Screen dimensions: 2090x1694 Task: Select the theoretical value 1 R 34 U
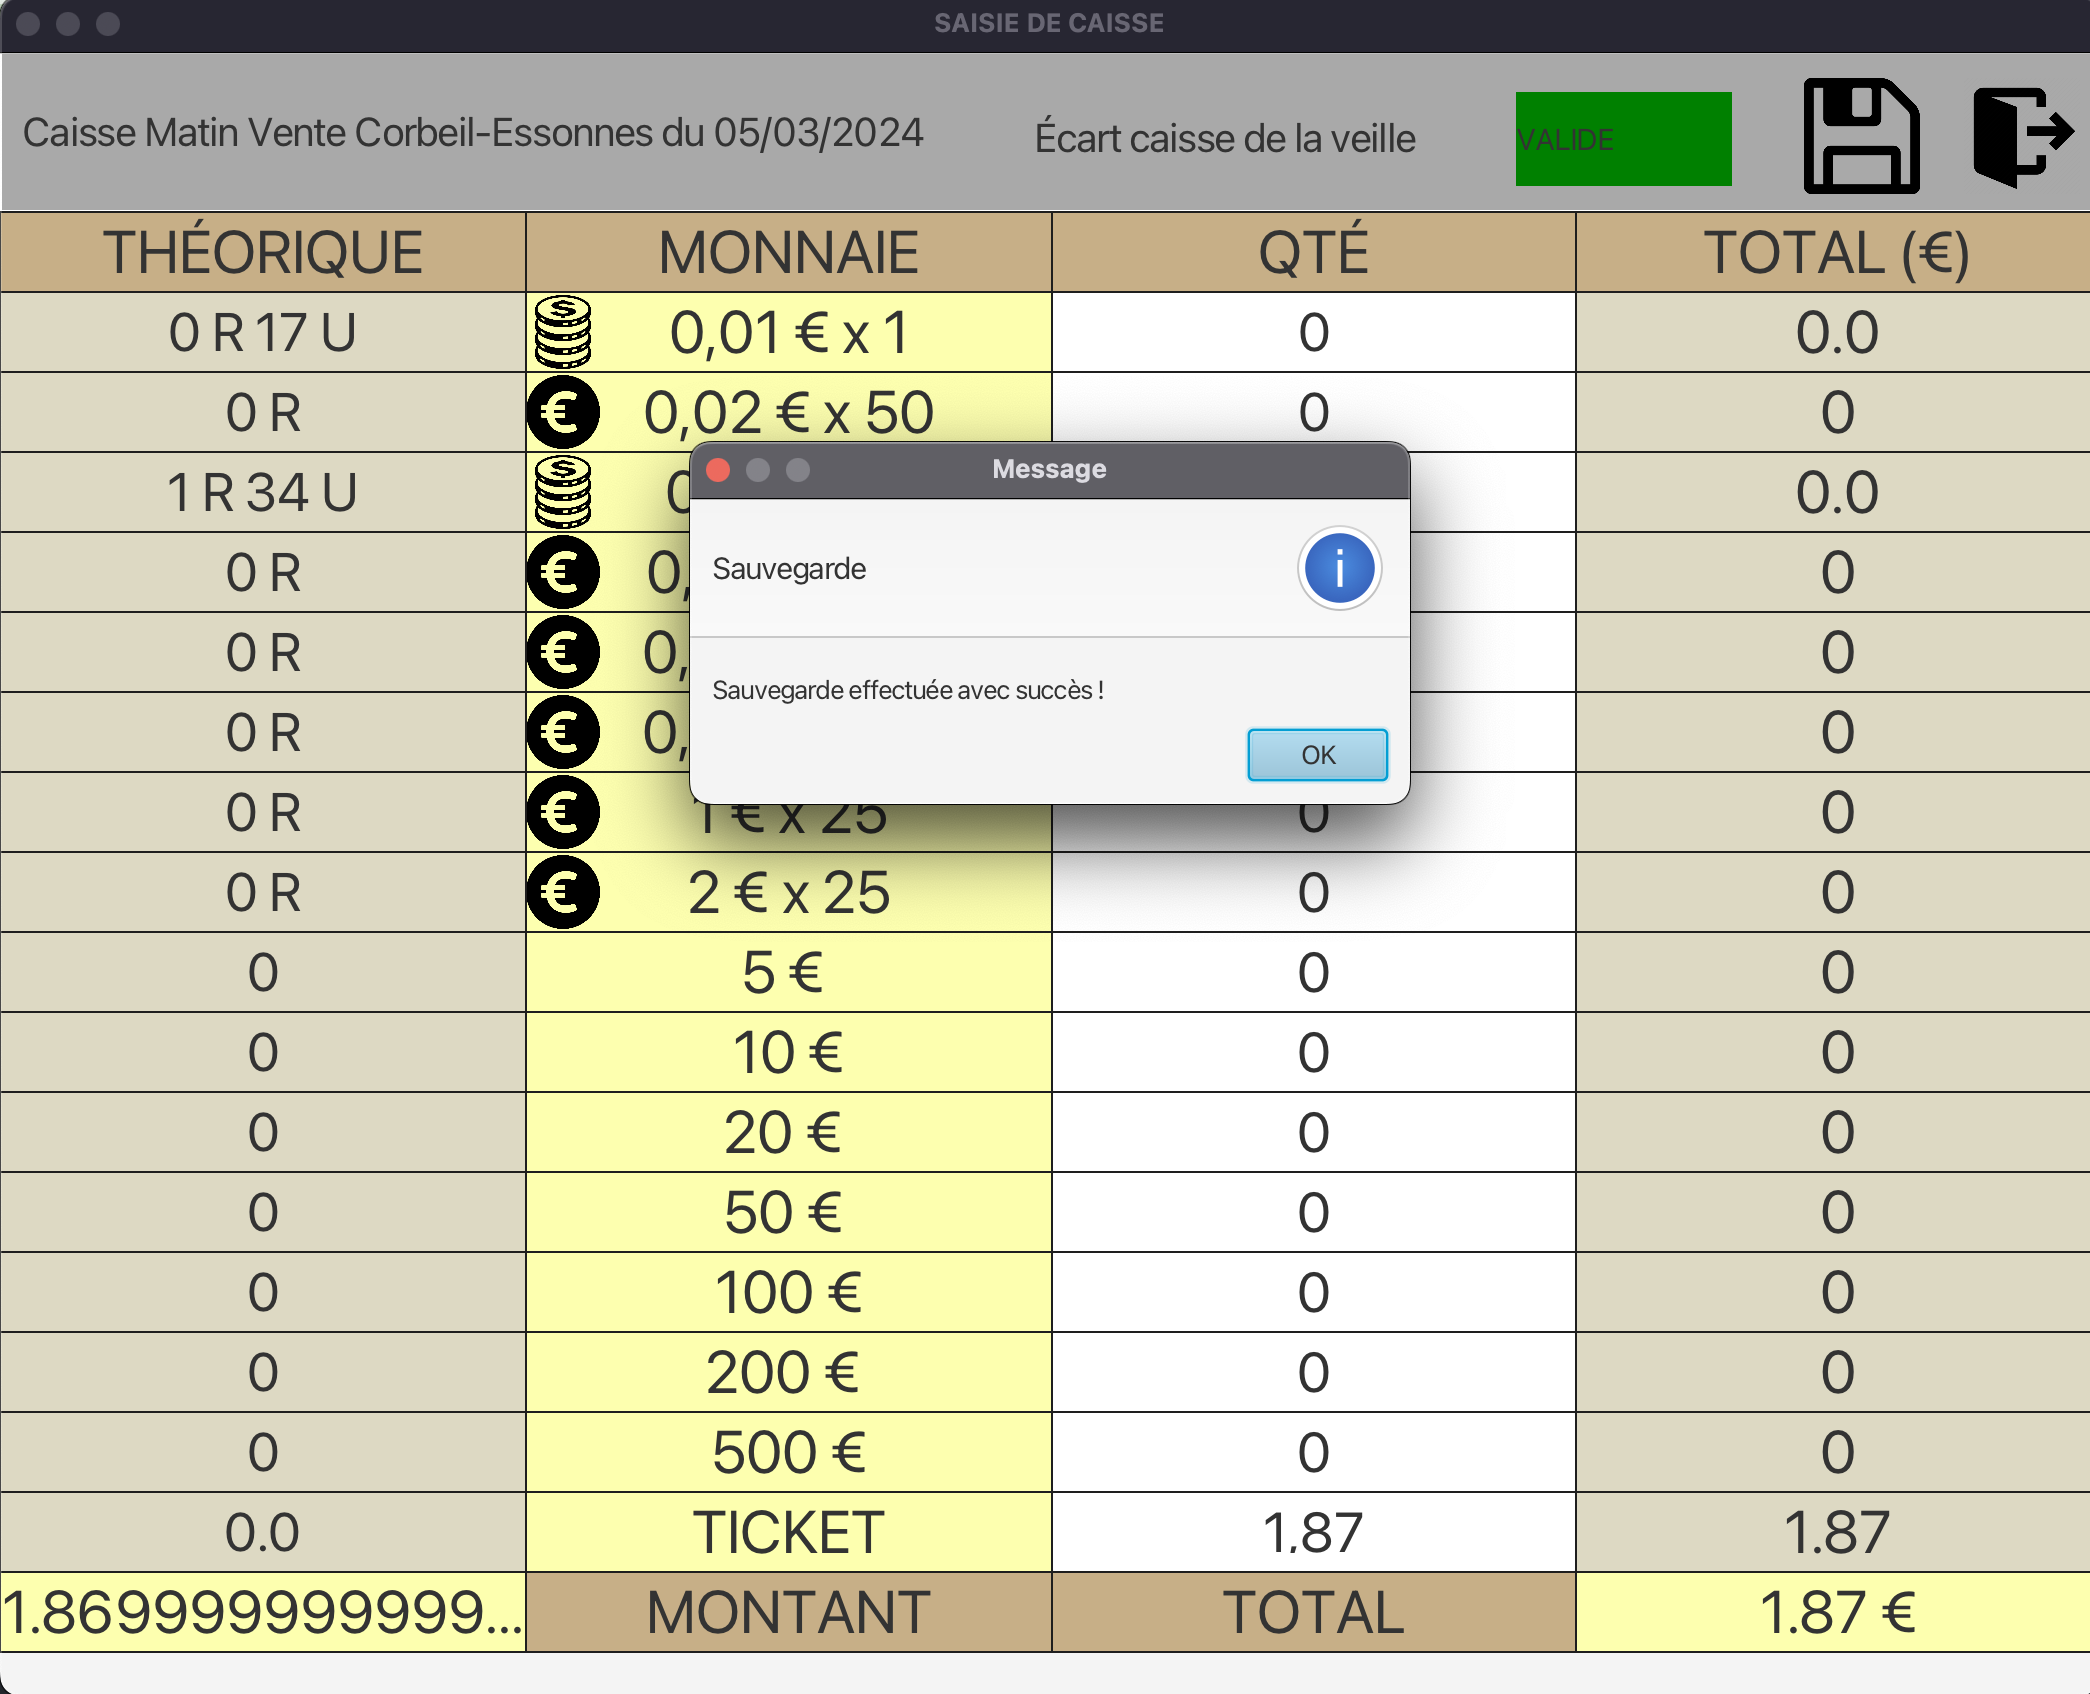coord(263,492)
